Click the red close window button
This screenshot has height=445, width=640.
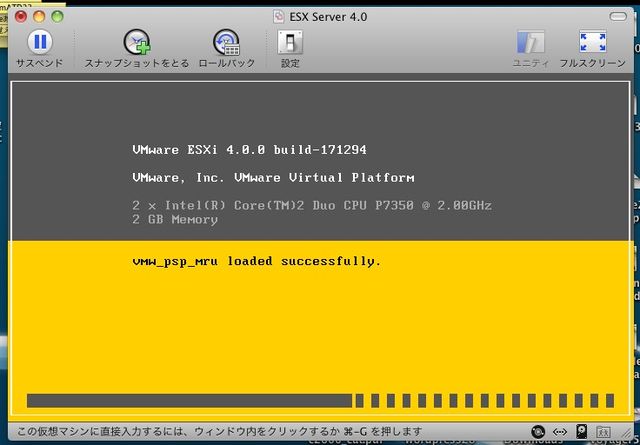(21, 16)
